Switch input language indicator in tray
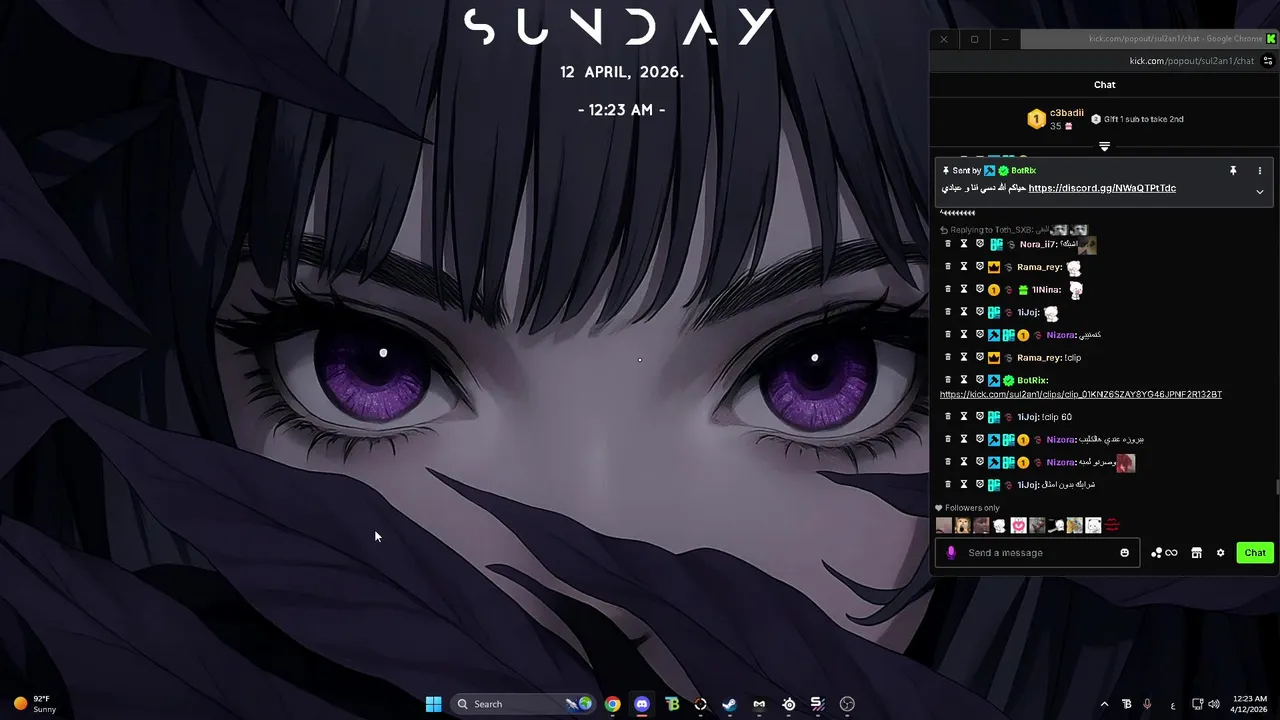 pyautogui.click(x=1173, y=705)
